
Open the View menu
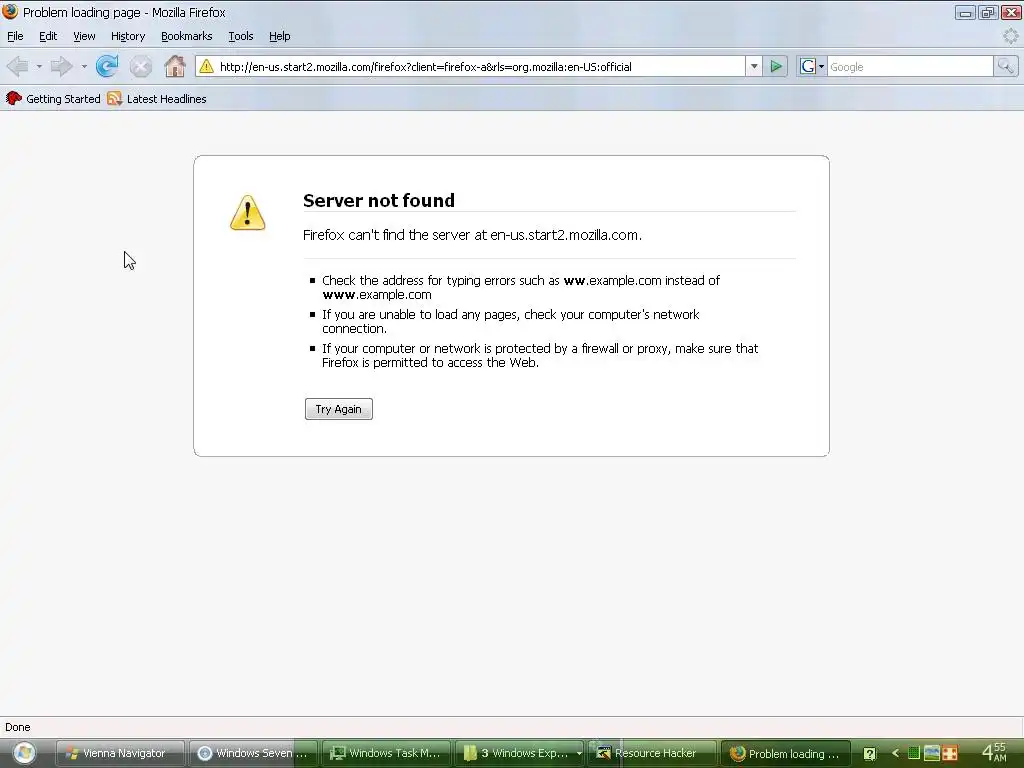pyautogui.click(x=84, y=36)
